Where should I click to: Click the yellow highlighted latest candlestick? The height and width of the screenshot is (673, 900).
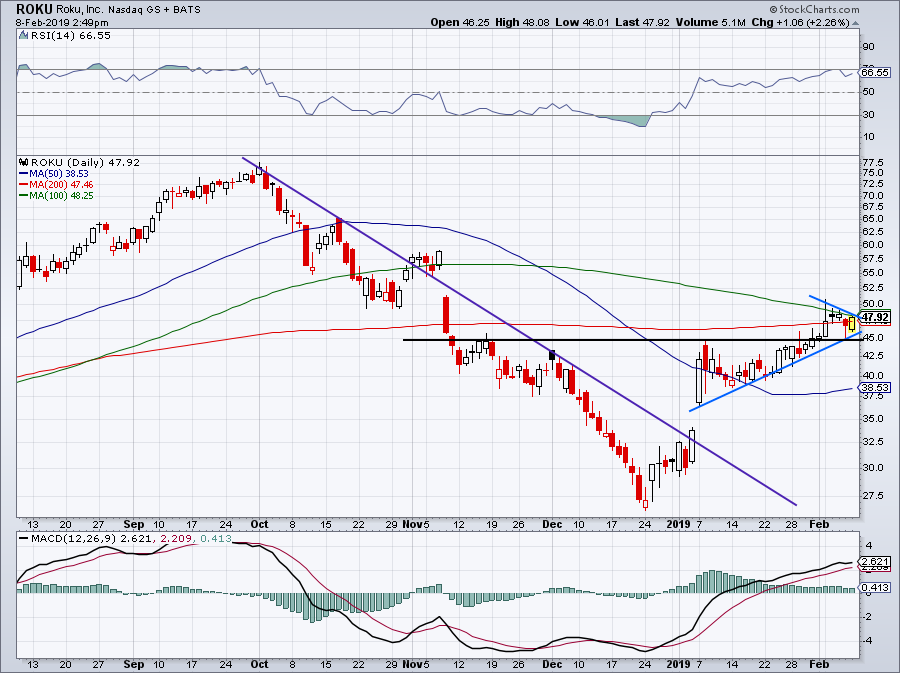pyautogui.click(x=852, y=324)
